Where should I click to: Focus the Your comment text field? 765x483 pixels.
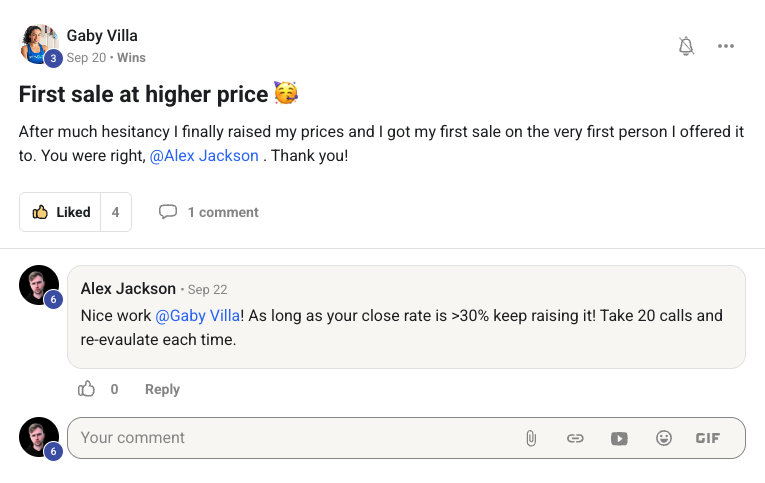point(290,438)
